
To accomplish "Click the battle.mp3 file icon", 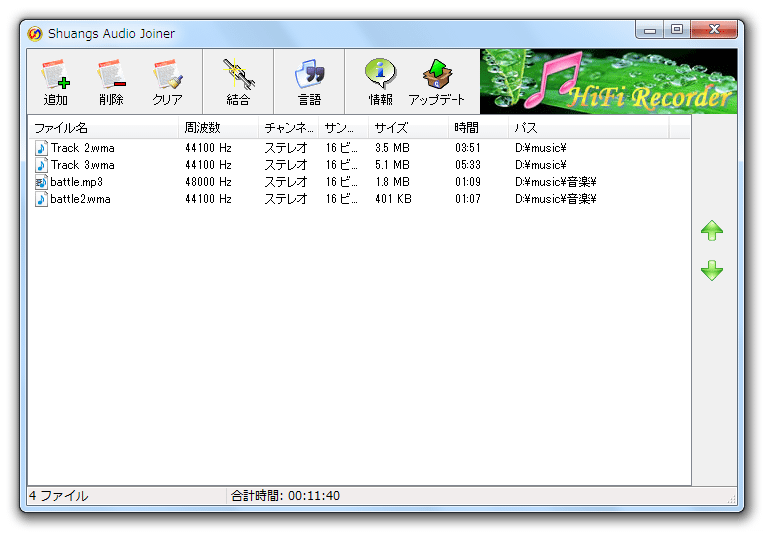I will 41,182.
